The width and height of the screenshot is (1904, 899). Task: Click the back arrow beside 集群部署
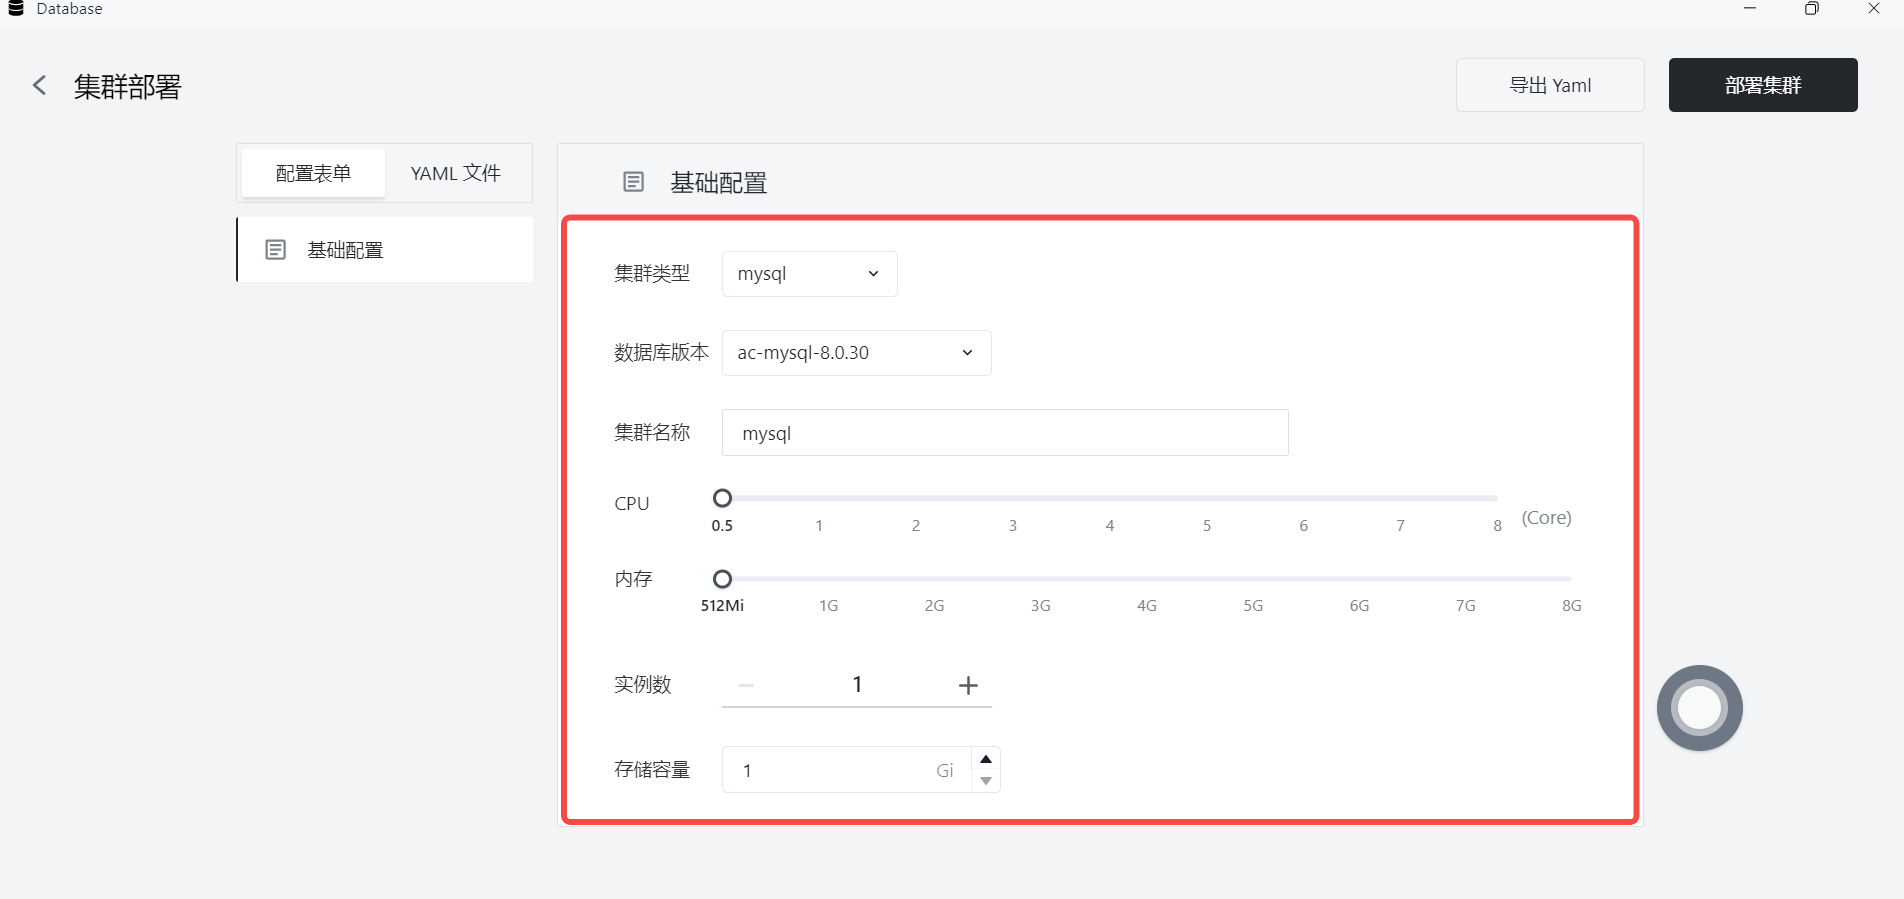click(40, 86)
